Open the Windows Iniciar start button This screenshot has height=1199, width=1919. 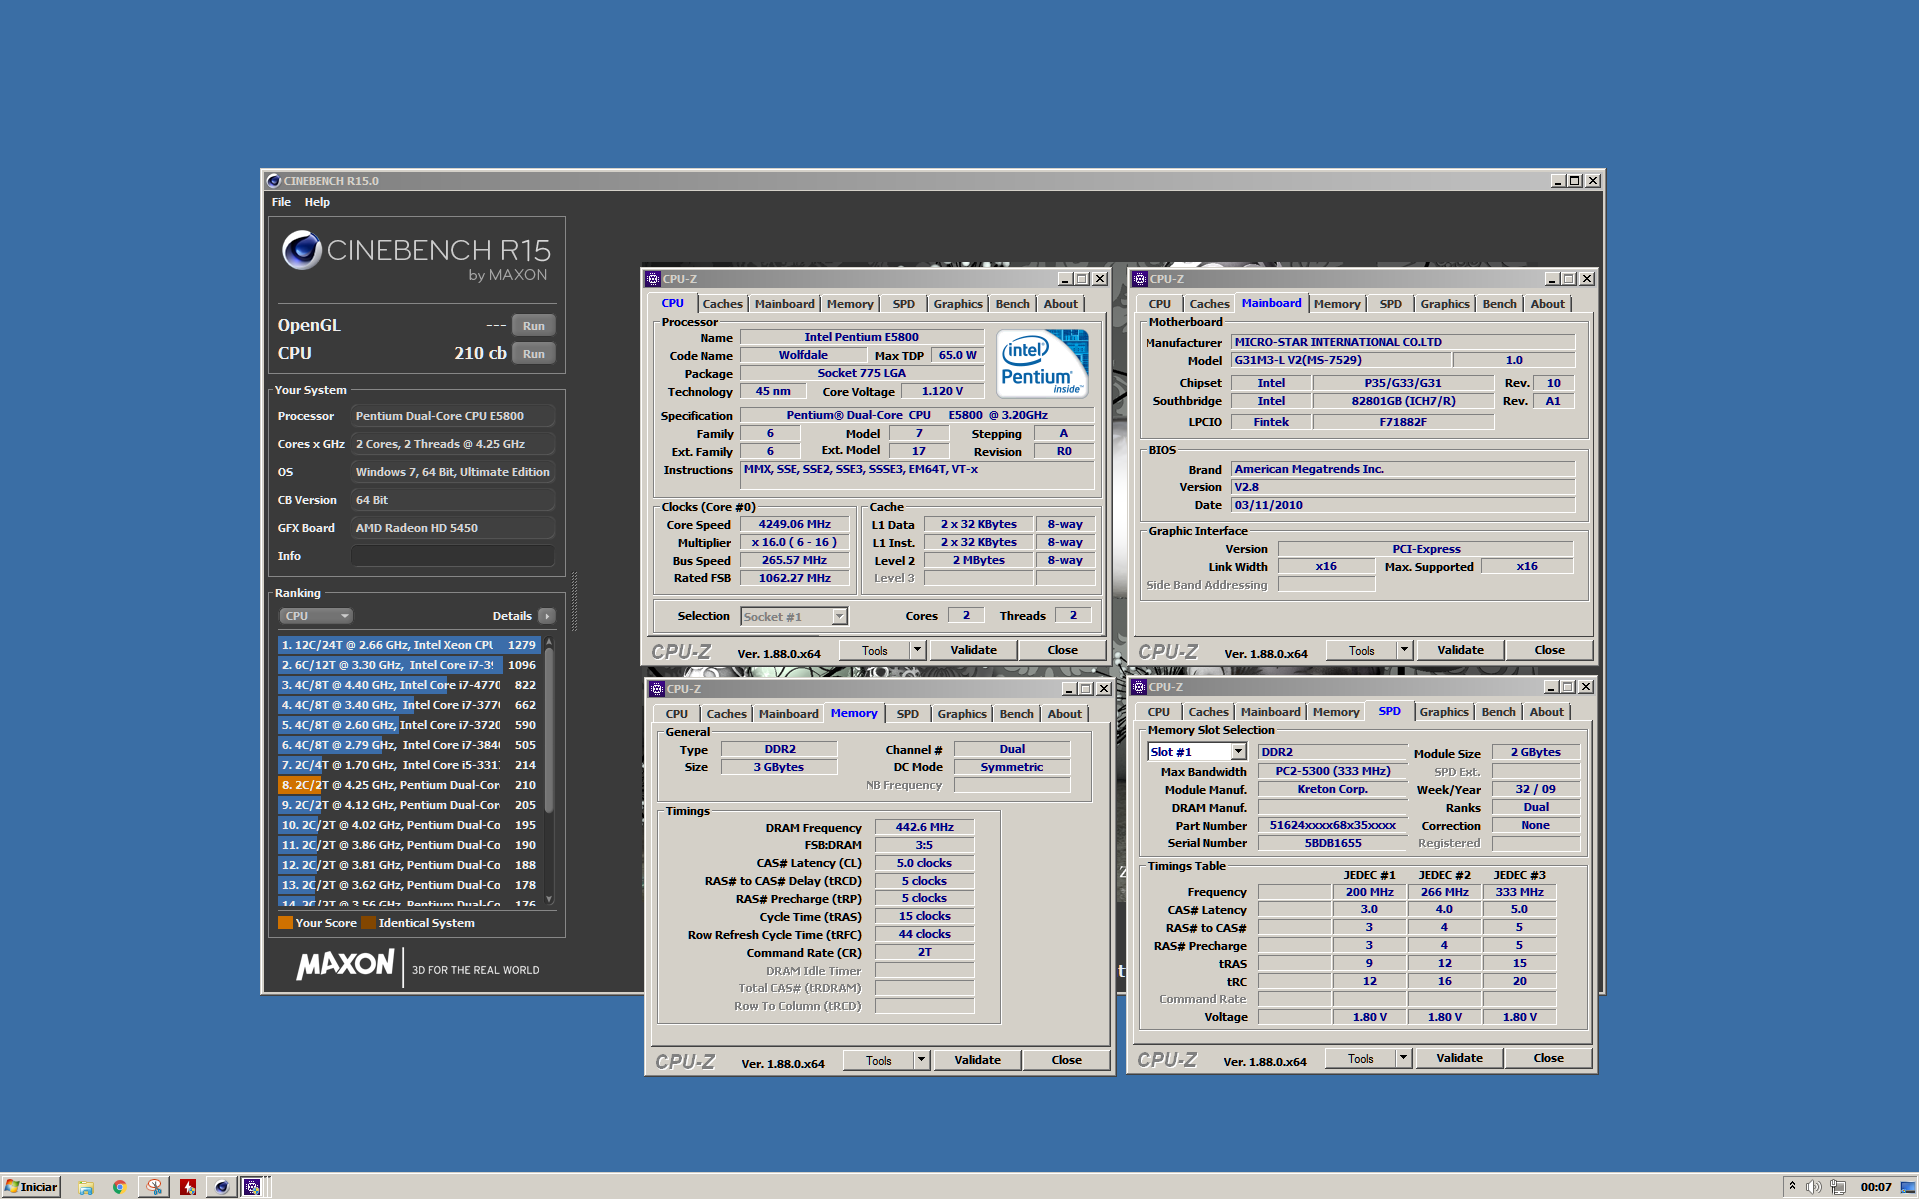(31, 1187)
